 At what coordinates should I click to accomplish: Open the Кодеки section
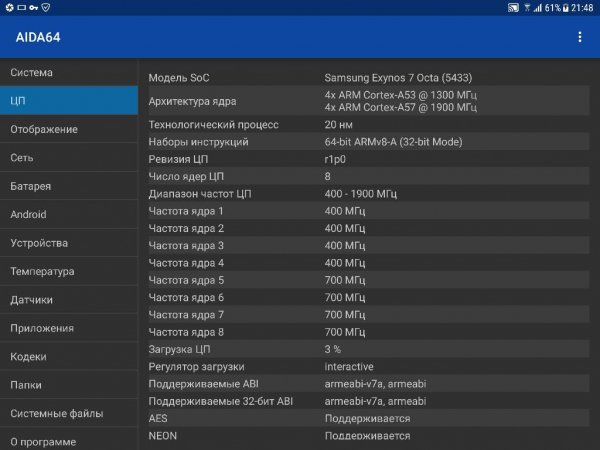pos(69,357)
